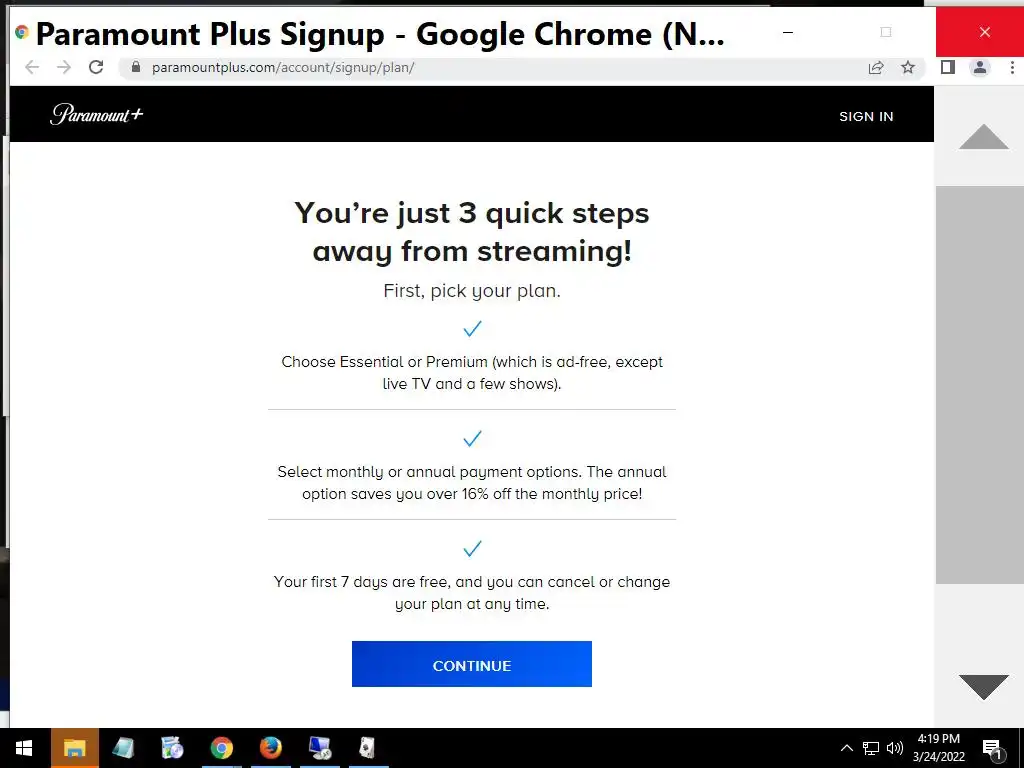Show hidden system tray icons
The width and height of the screenshot is (1024, 768).
point(846,748)
